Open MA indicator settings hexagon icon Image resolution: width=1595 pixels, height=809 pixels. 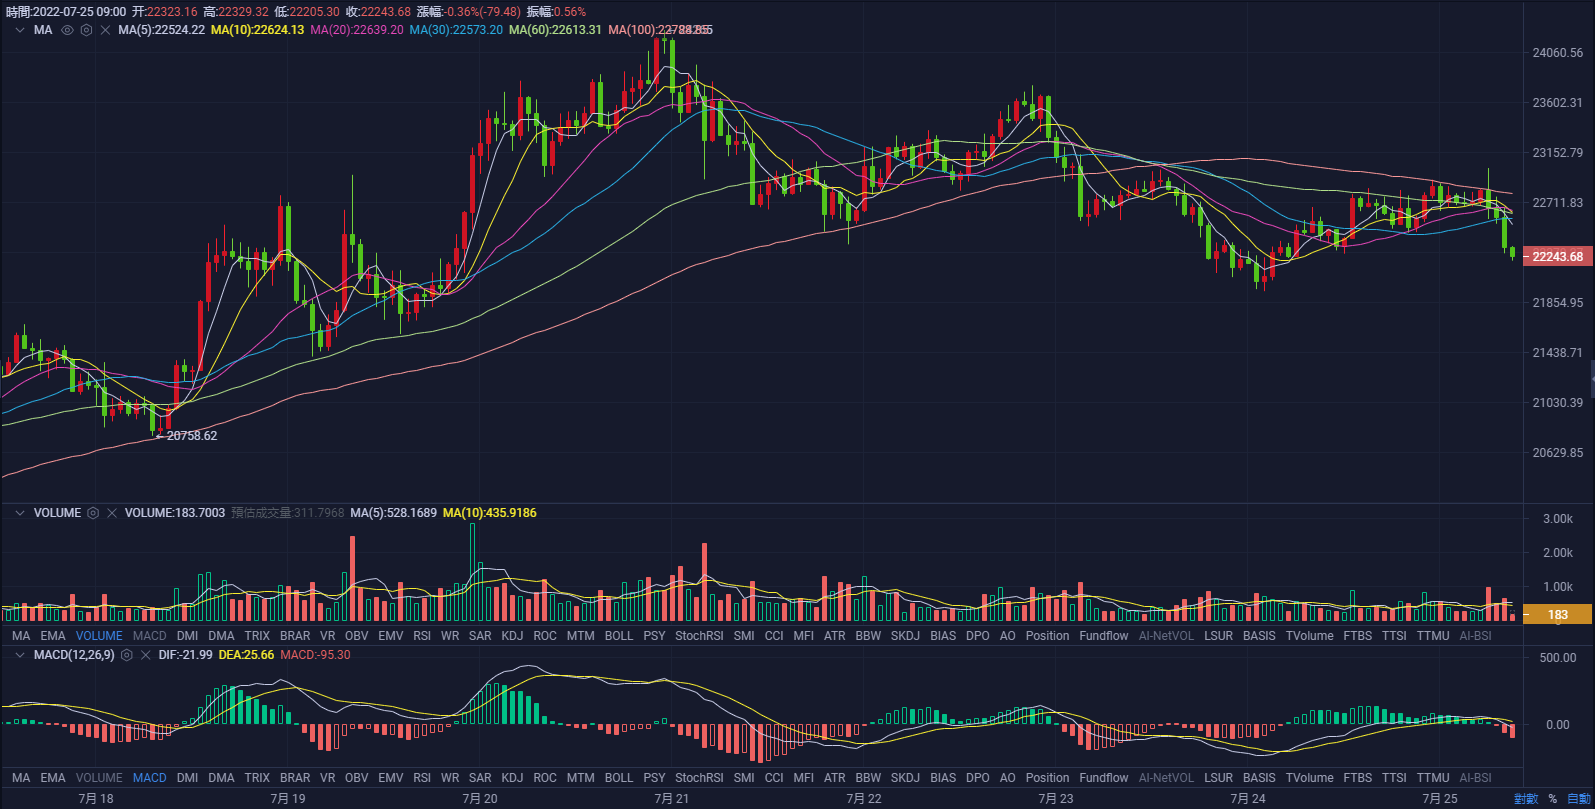coord(87,30)
